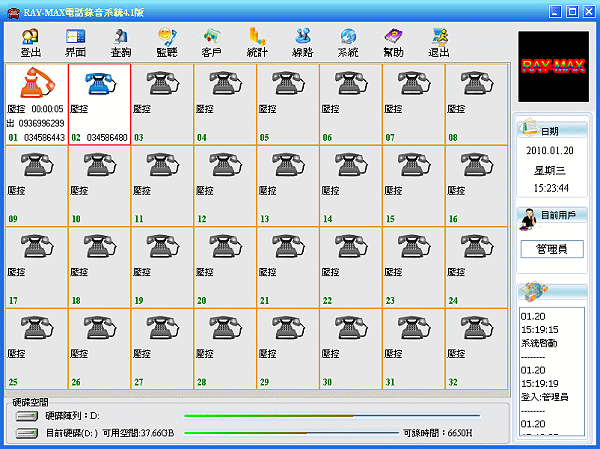Click the 目前硬碟 disk drive icon
The image size is (600, 449).
pyautogui.click(x=27, y=433)
